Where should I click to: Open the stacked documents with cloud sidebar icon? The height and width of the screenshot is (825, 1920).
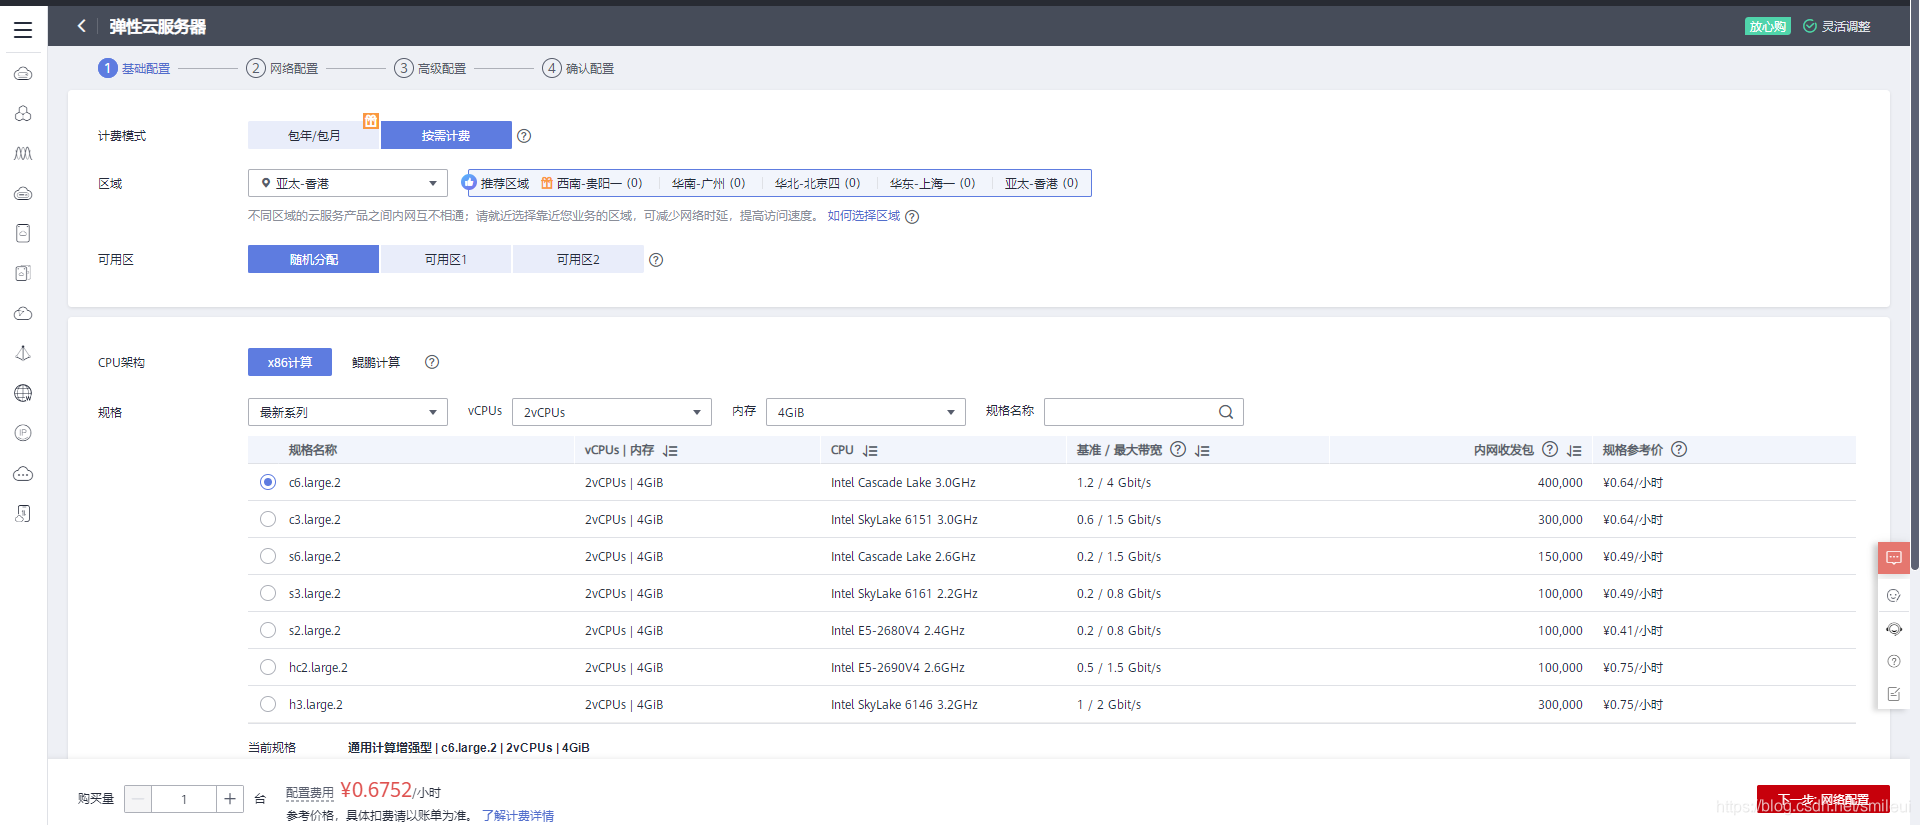[x=23, y=274]
